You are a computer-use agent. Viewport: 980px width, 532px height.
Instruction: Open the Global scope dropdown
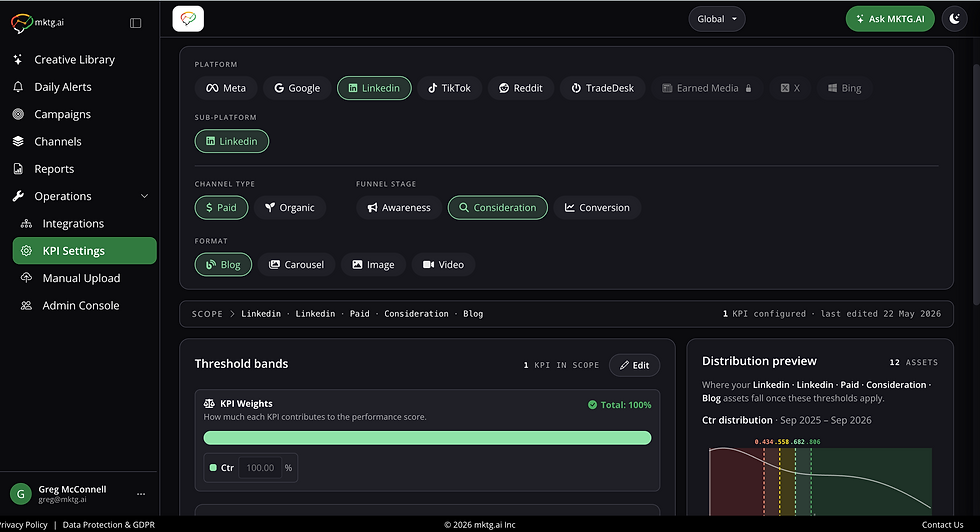click(717, 19)
